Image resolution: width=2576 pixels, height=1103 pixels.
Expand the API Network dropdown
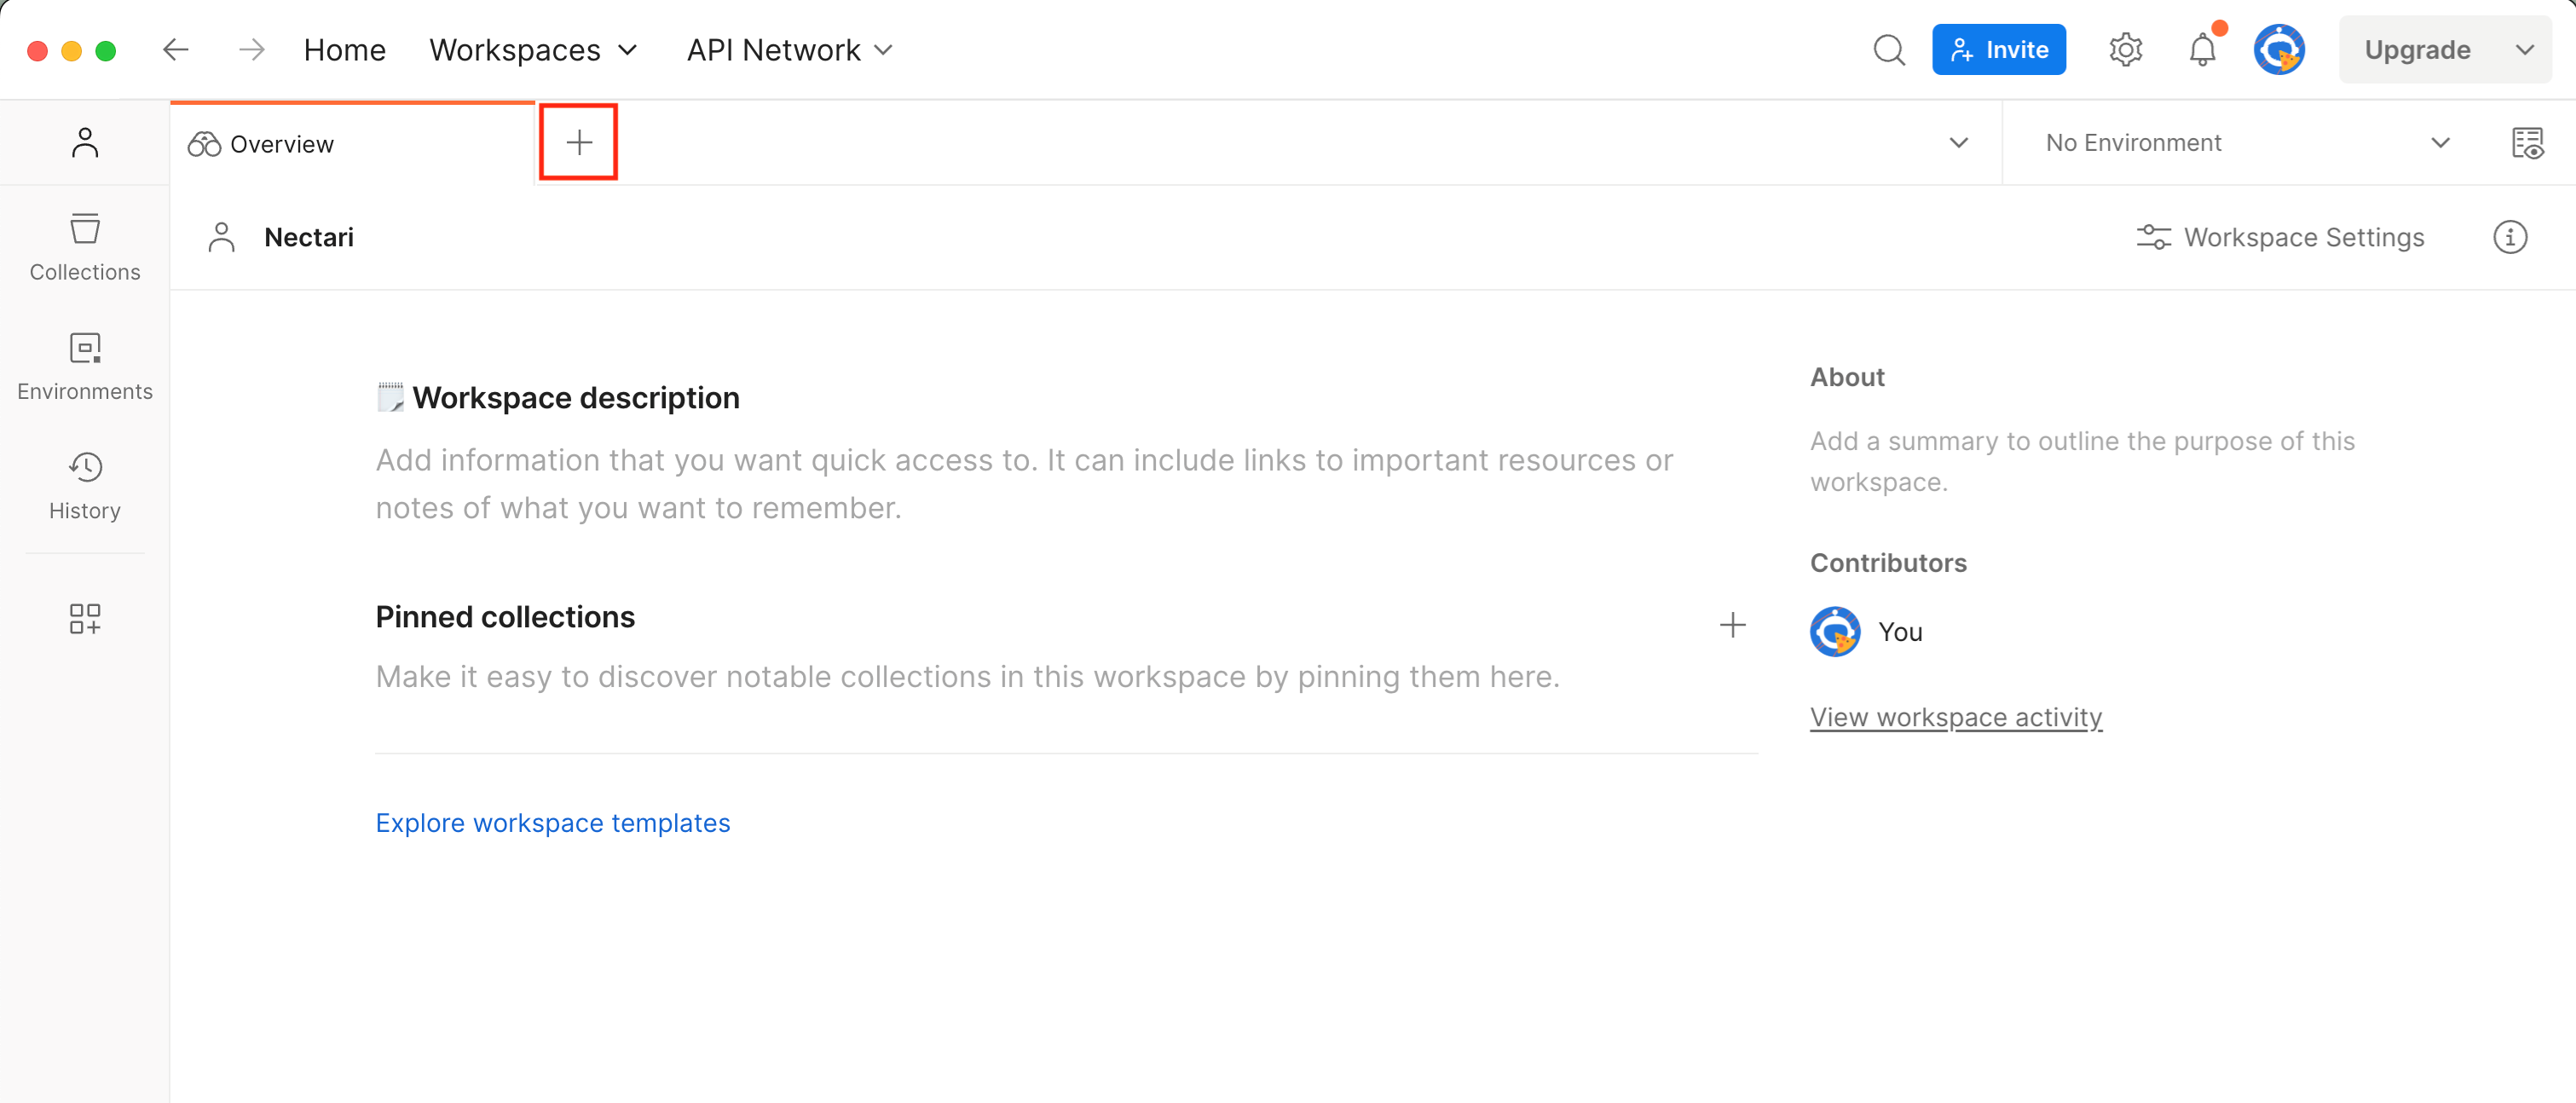click(789, 50)
